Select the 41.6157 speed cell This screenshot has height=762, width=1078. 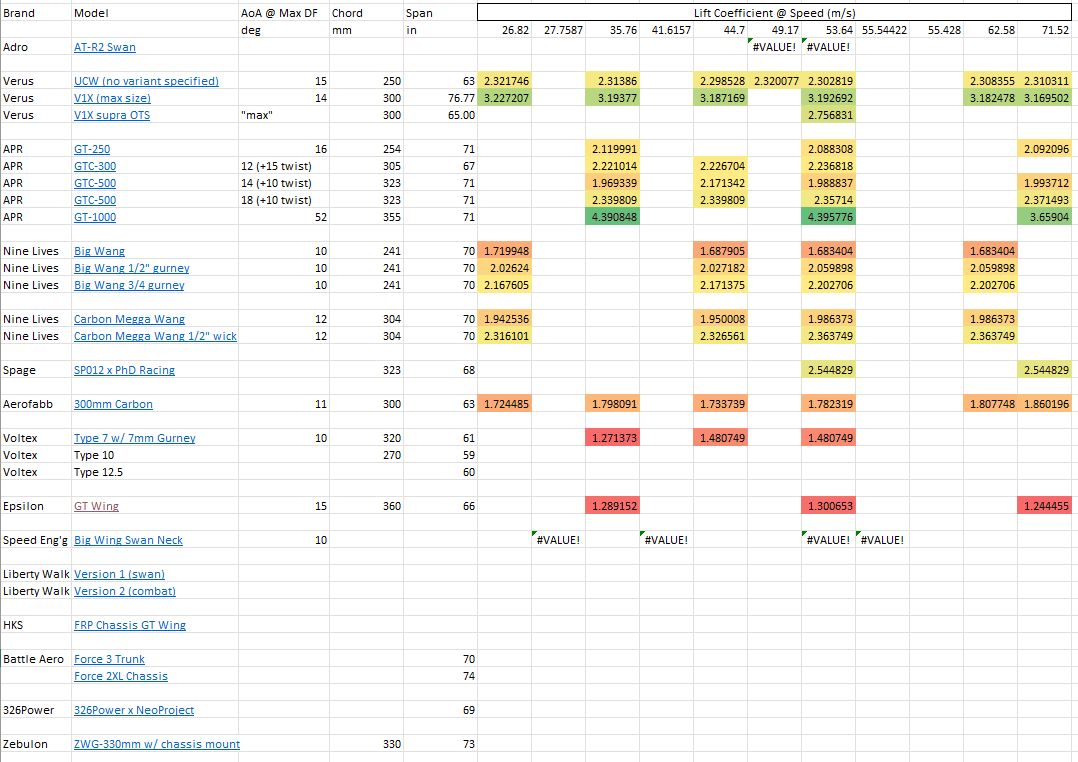tap(666, 30)
